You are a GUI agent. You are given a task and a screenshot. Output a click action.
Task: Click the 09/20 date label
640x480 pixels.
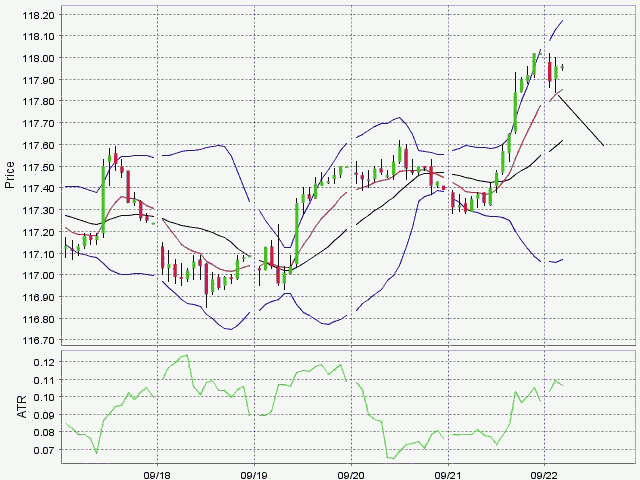coord(351,476)
